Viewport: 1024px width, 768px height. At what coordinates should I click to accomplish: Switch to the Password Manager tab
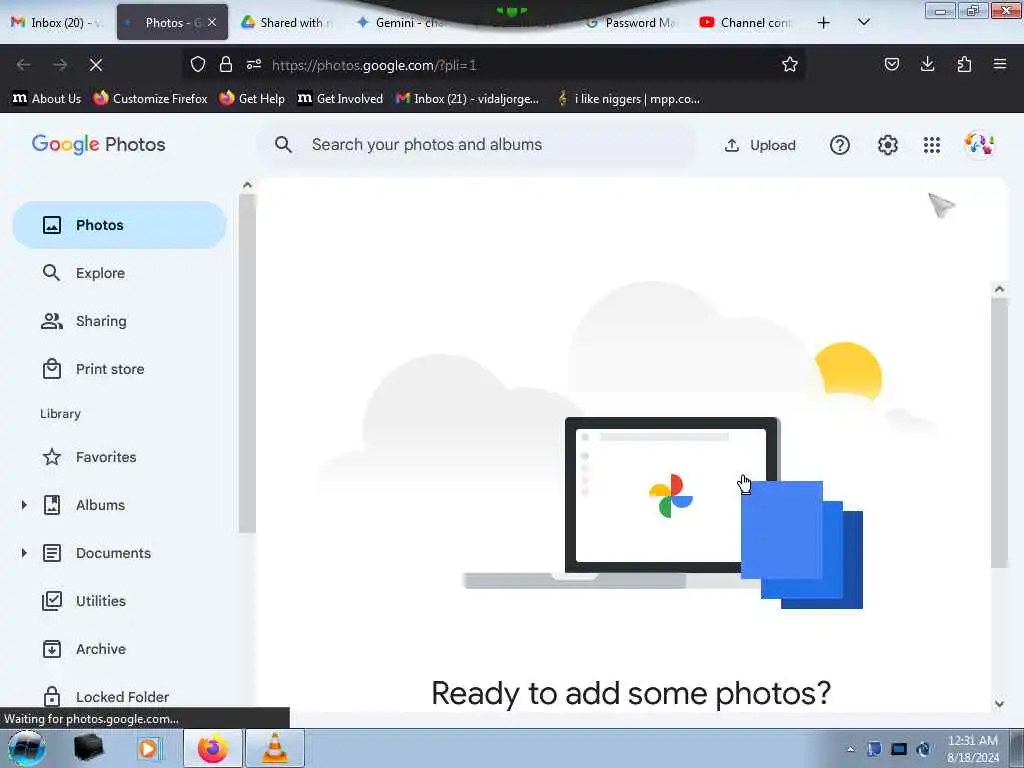click(x=632, y=23)
